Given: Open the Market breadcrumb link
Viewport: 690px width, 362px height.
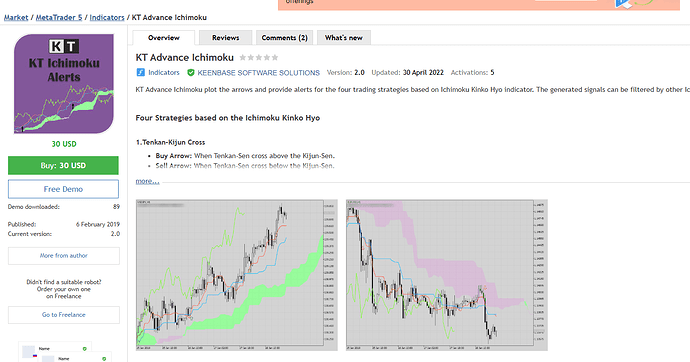Looking at the screenshot, I should pyautogui.click(x=16, y=18).
